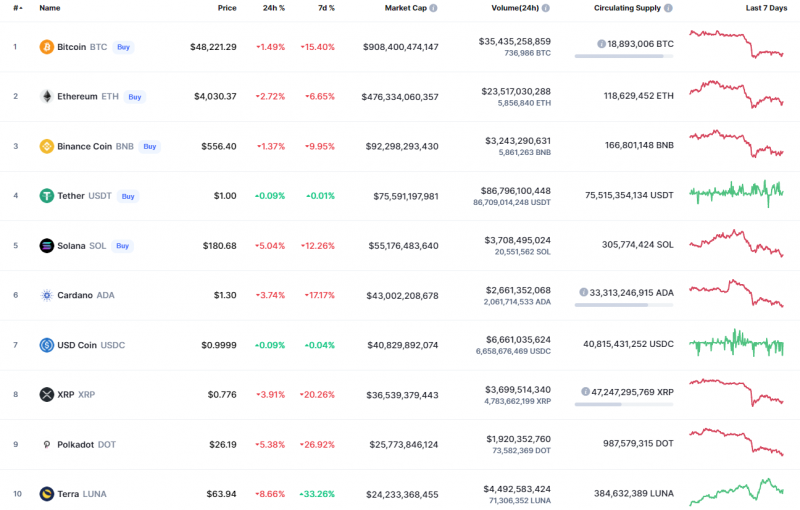Open Volume(24h) info tooltip icon
The width and height of the screenshot is (800, 510).
coord(545,8)
